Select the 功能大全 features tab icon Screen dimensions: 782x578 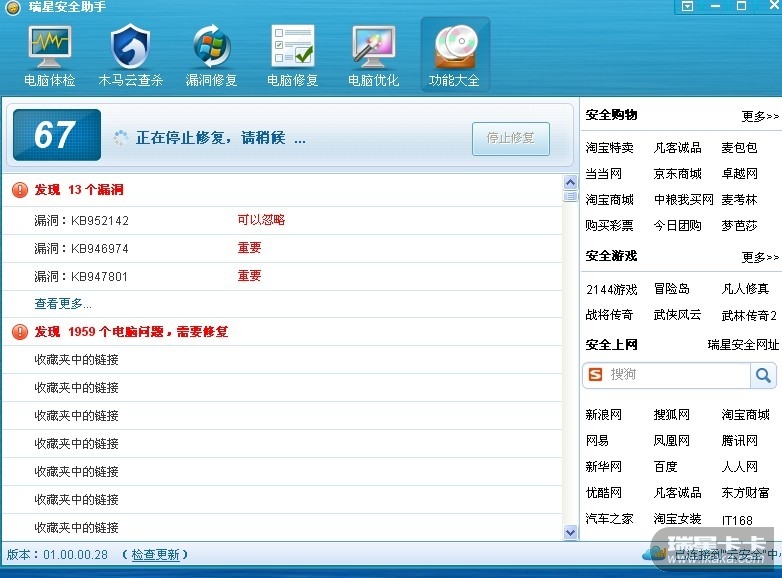coord(455,55)
